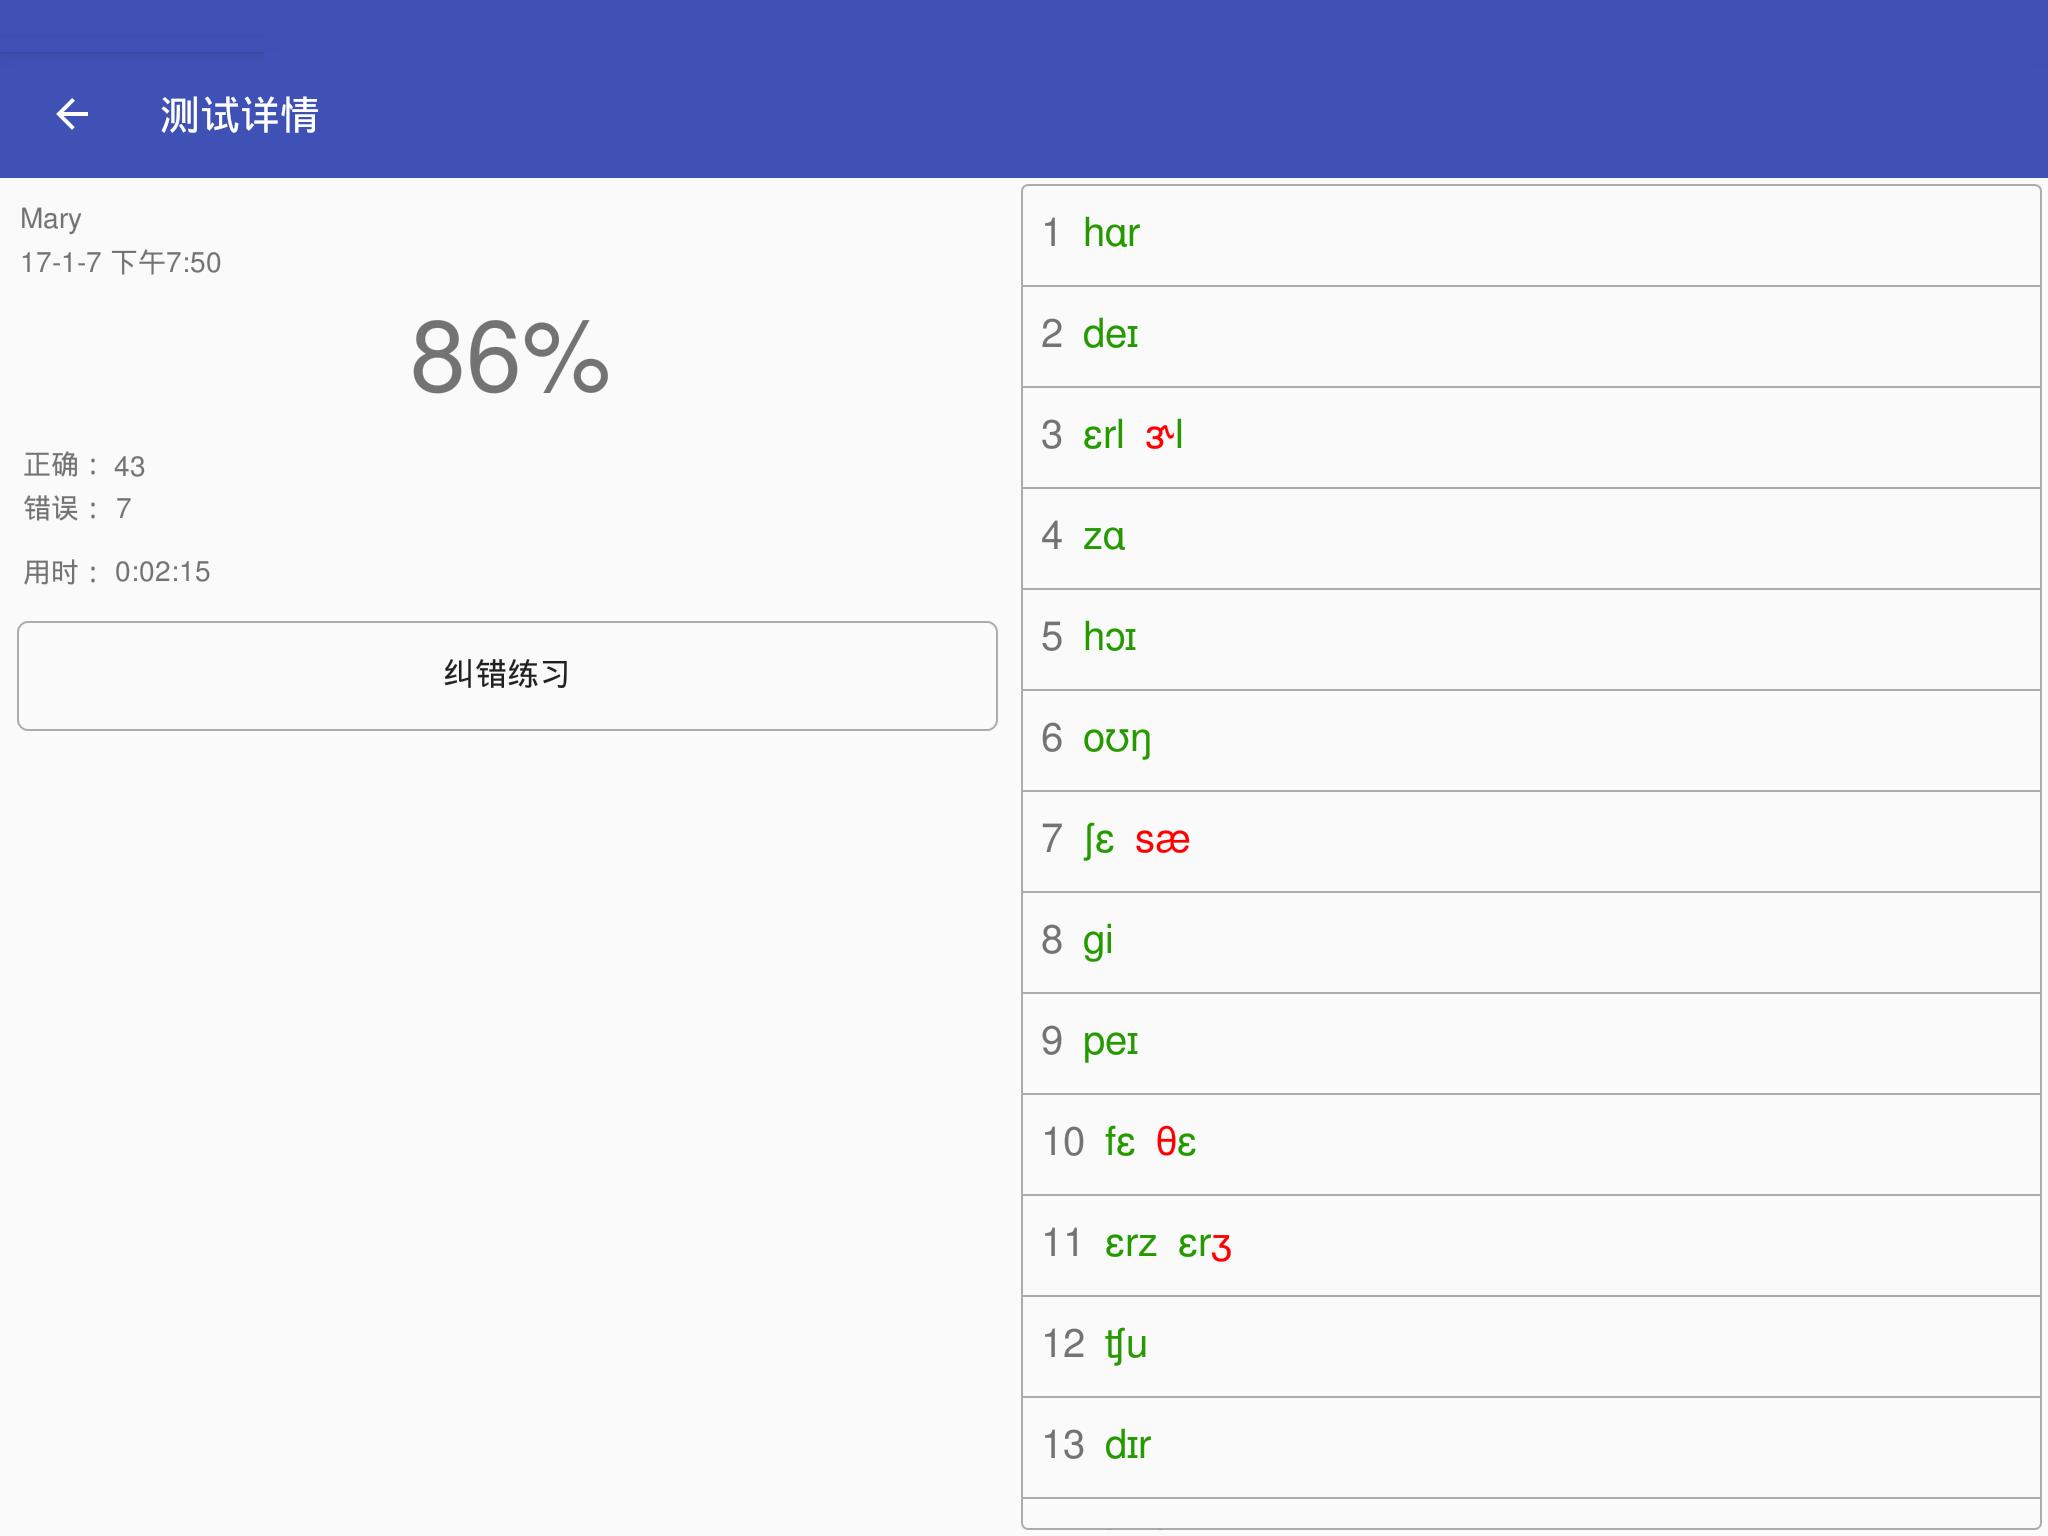Select row 10 fɛ with wrong θɛ
Image resolution: width=2048 pixels, height=1536 pixels.
[1531, 1145]
